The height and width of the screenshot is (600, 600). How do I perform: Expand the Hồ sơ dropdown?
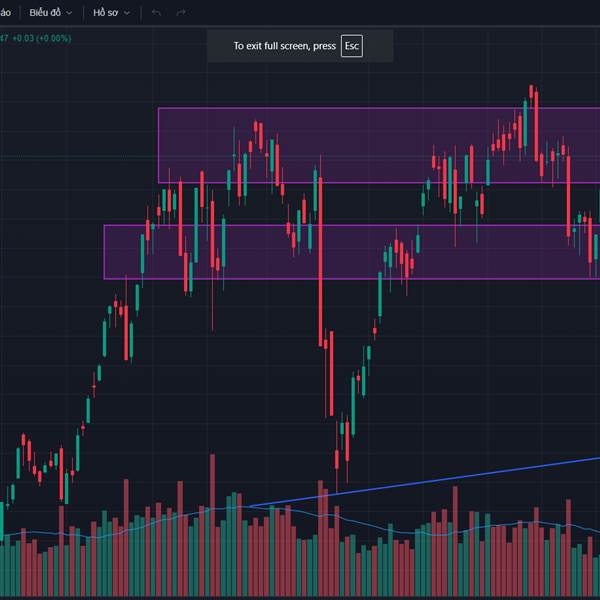(110, 13)
